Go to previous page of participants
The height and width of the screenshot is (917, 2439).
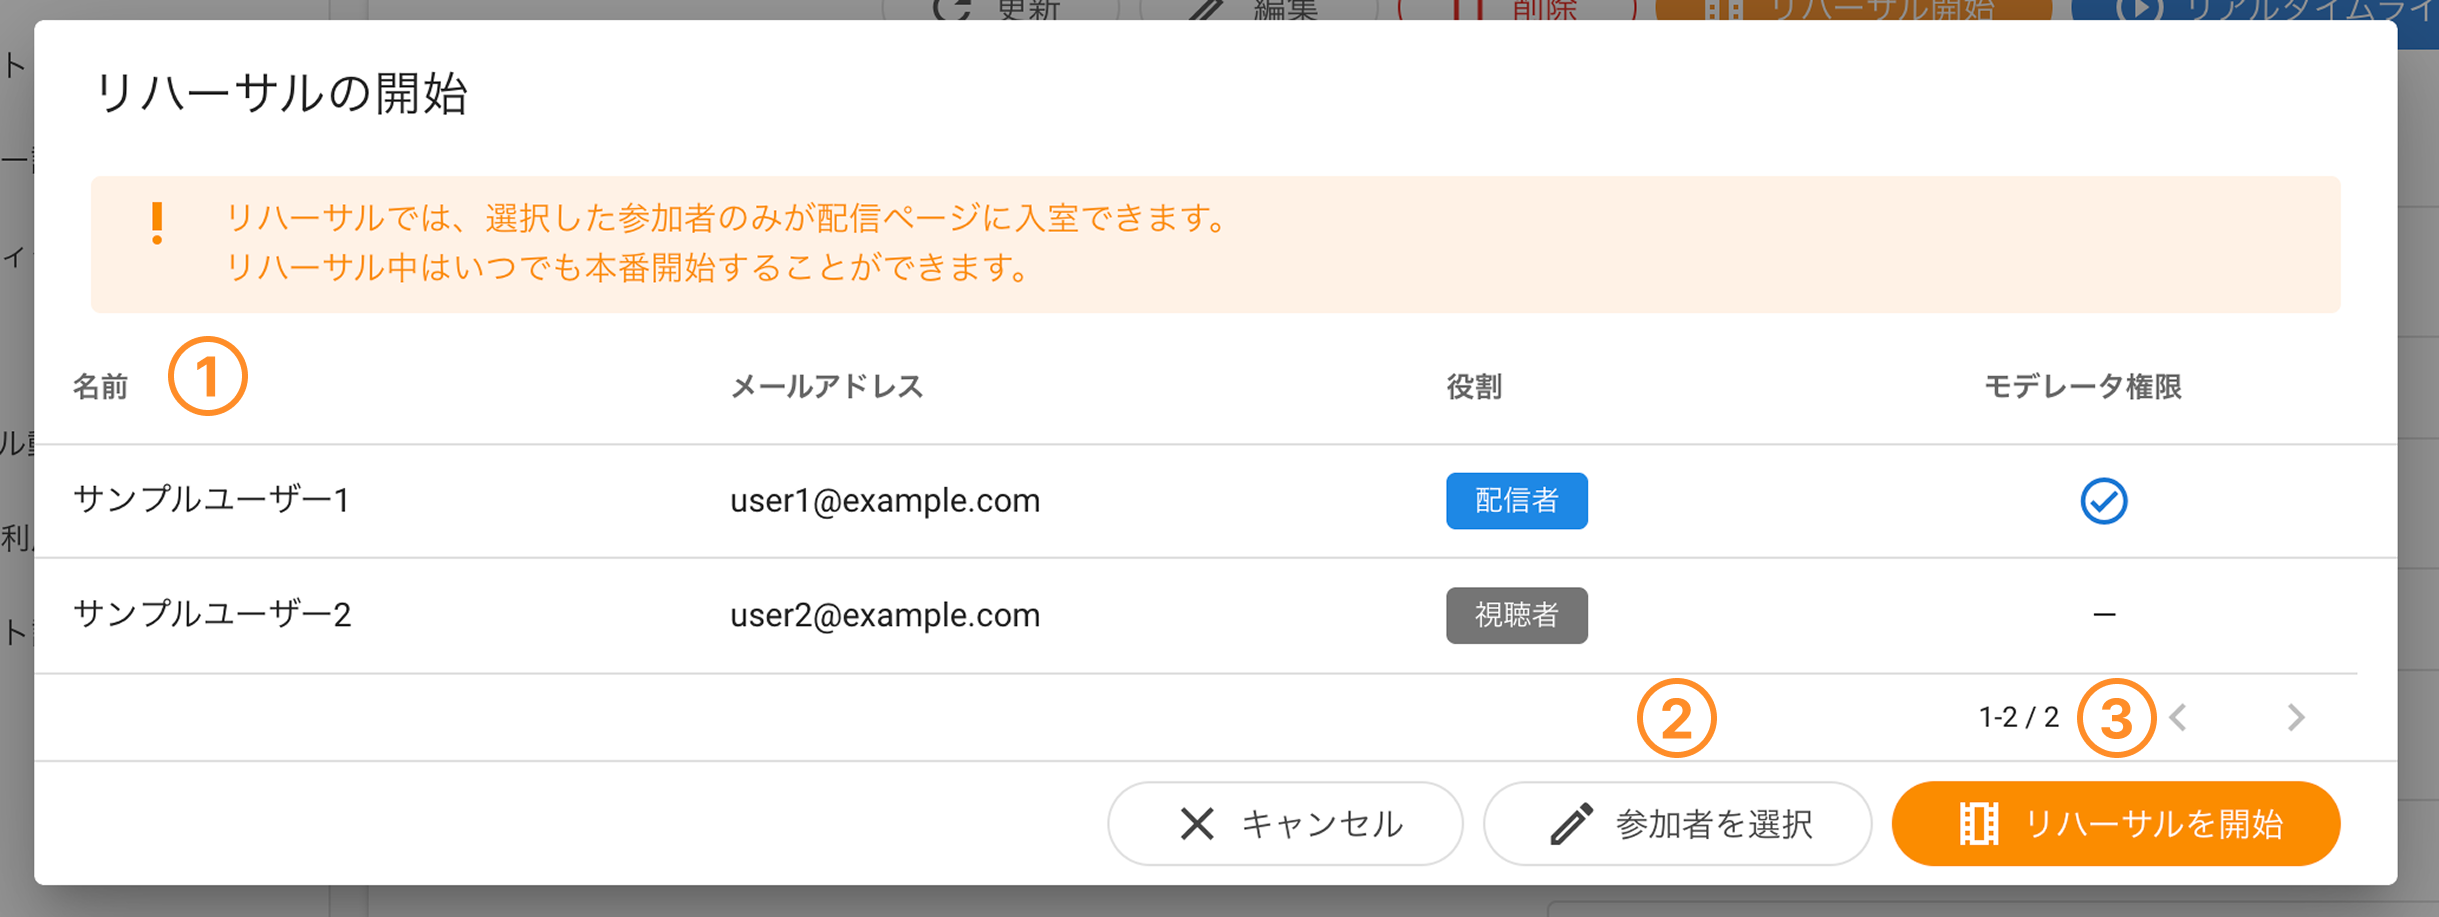pos(2179,717)
